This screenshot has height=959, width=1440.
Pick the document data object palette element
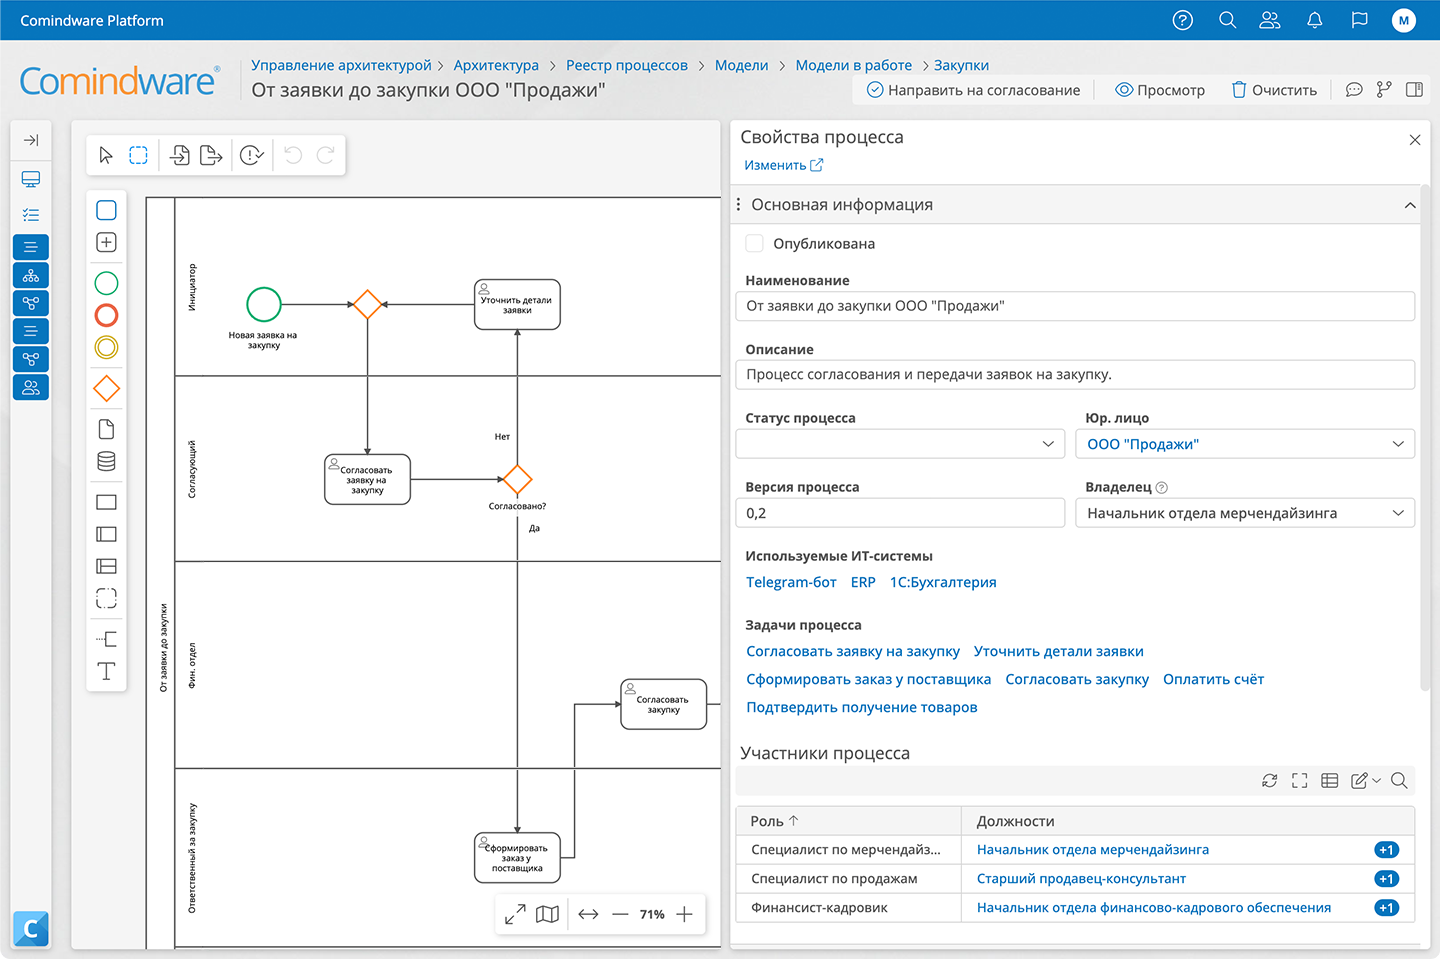point(106,429)
